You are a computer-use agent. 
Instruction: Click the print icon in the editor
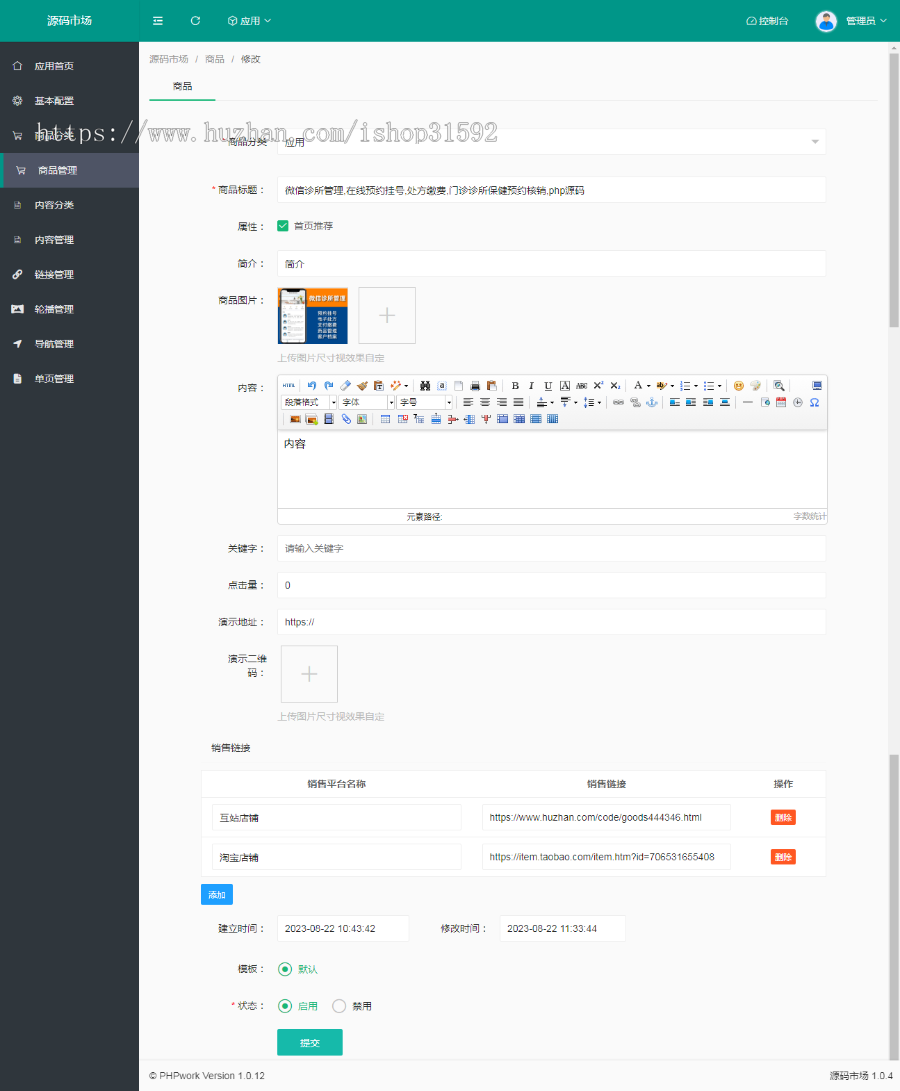tap(475, 385)
